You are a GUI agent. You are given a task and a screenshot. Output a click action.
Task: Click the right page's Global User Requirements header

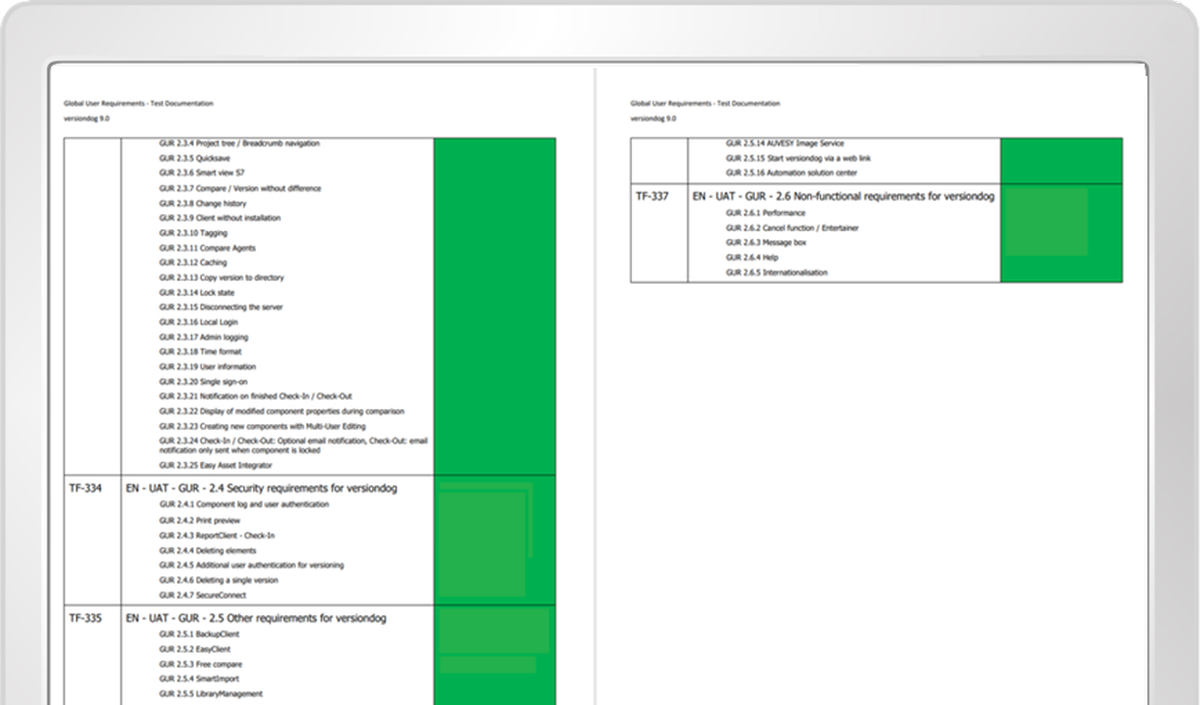click(705, 104)
